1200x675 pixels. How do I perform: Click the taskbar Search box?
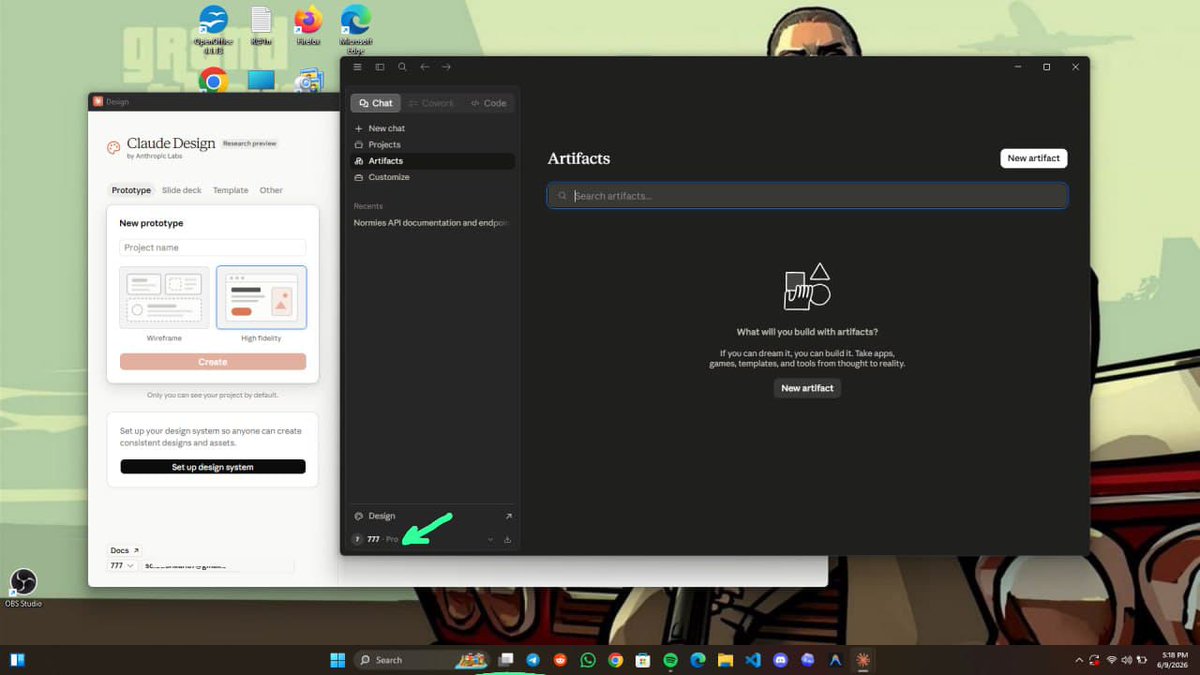[421, 660]
